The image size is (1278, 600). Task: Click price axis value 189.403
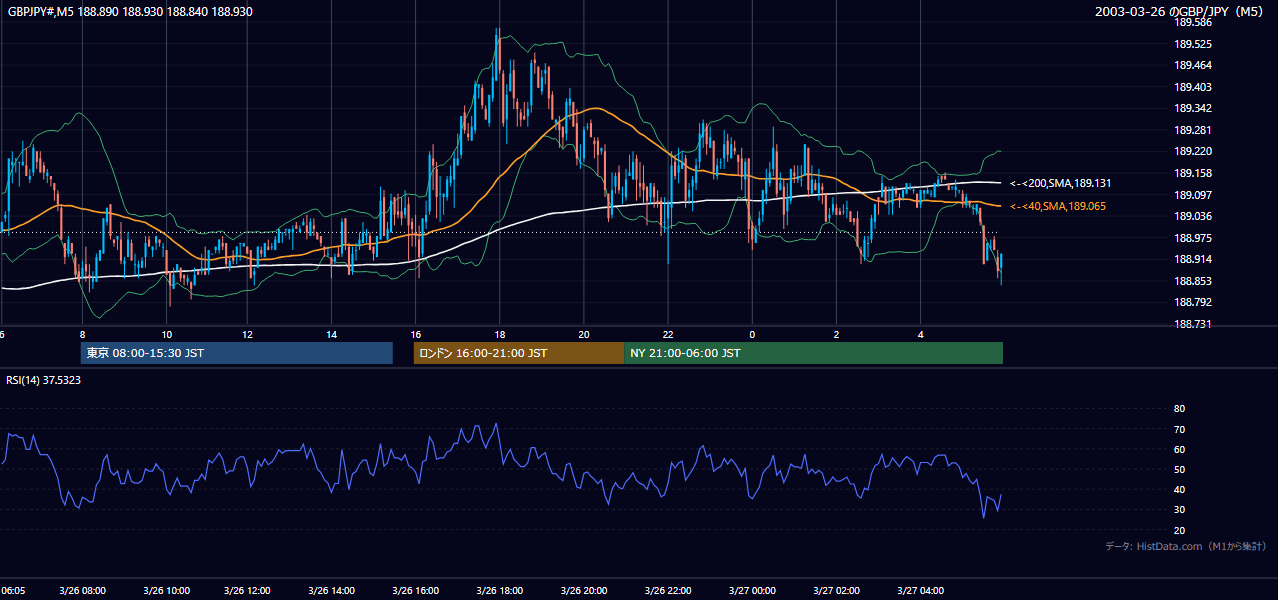(x=1192, y=87)
